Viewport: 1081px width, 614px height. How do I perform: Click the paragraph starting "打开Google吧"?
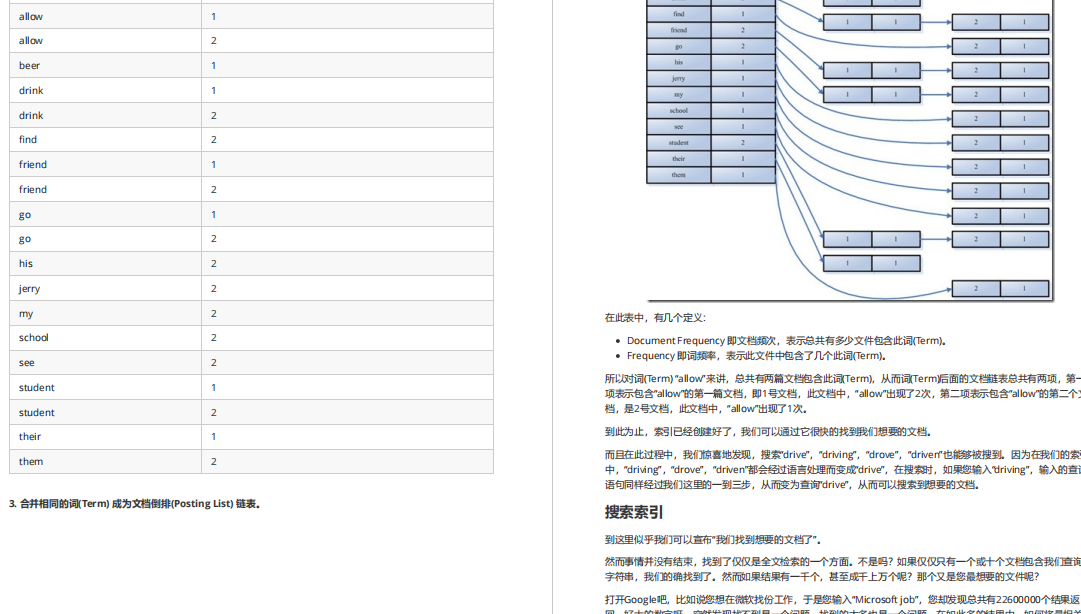842,606
